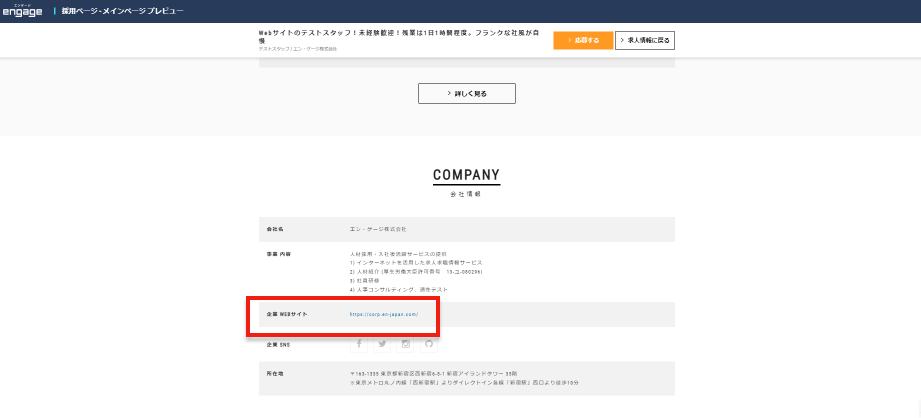Image resolution: width=921 pixels, height=418 pixels.
Task: Click 求人情報に戻る button
Action: coord(645,41)
